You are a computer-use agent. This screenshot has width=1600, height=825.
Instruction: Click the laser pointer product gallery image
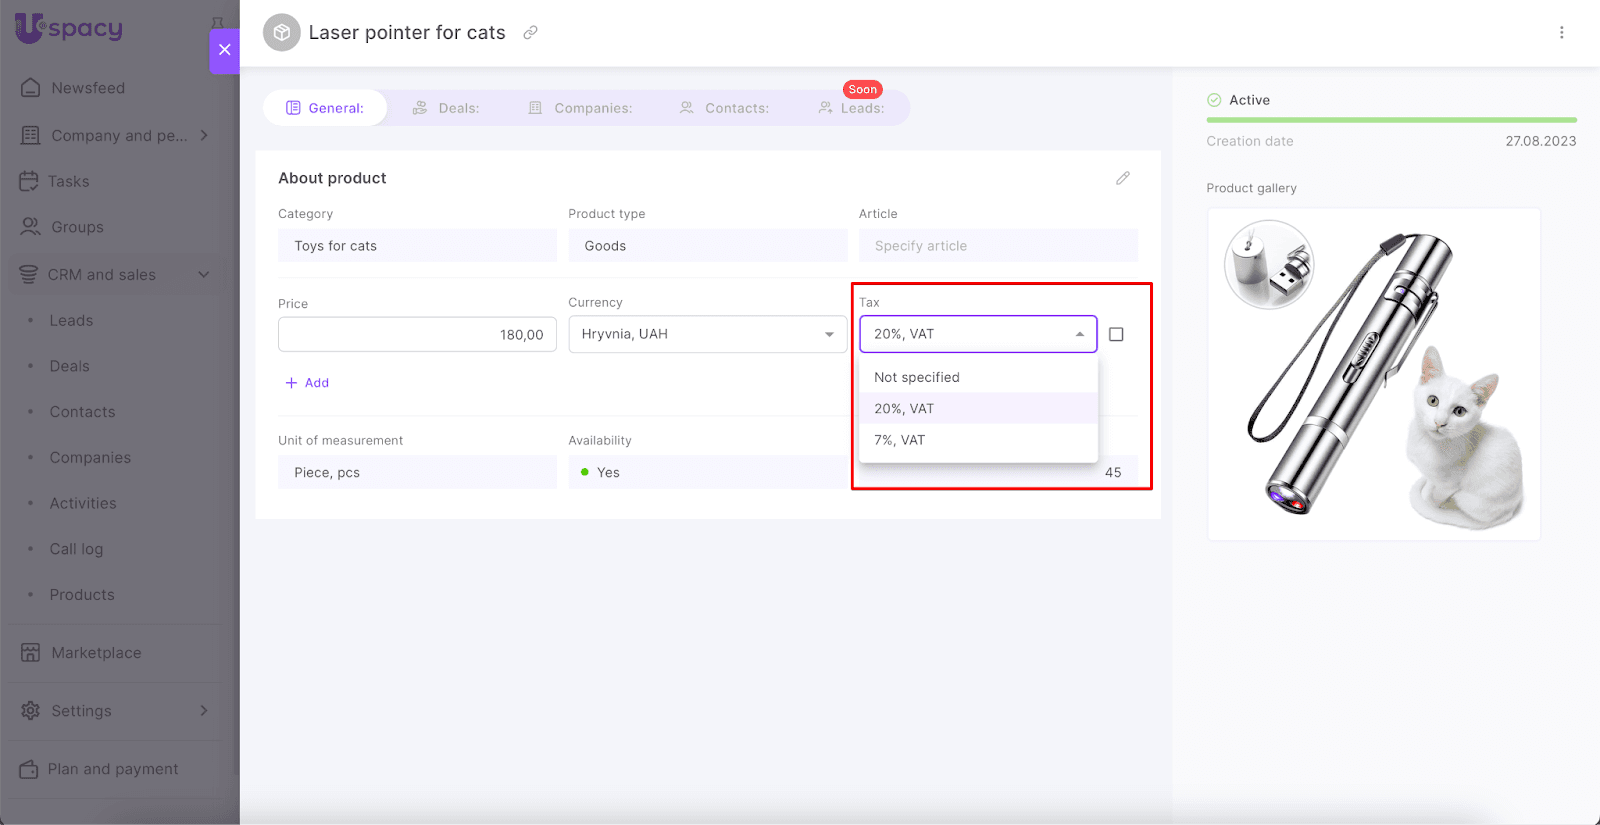tap(1373, 374)
